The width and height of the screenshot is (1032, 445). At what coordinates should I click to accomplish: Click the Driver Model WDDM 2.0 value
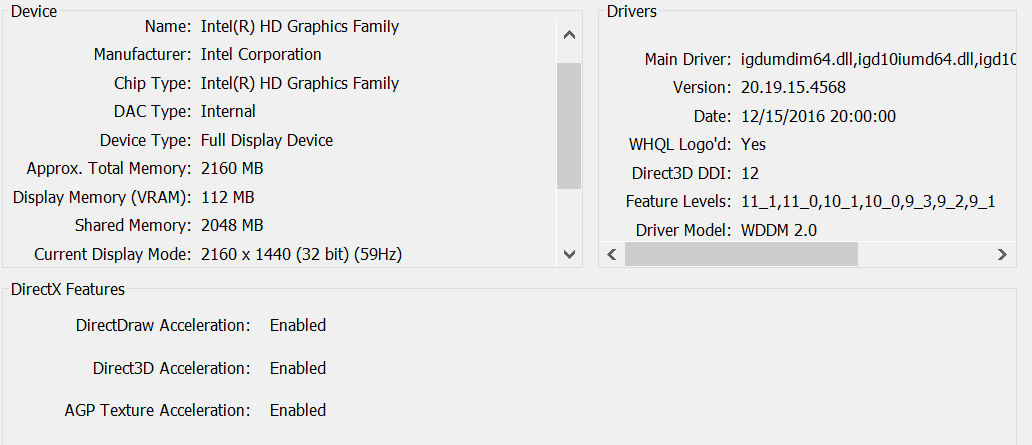(x=779, y=230)
